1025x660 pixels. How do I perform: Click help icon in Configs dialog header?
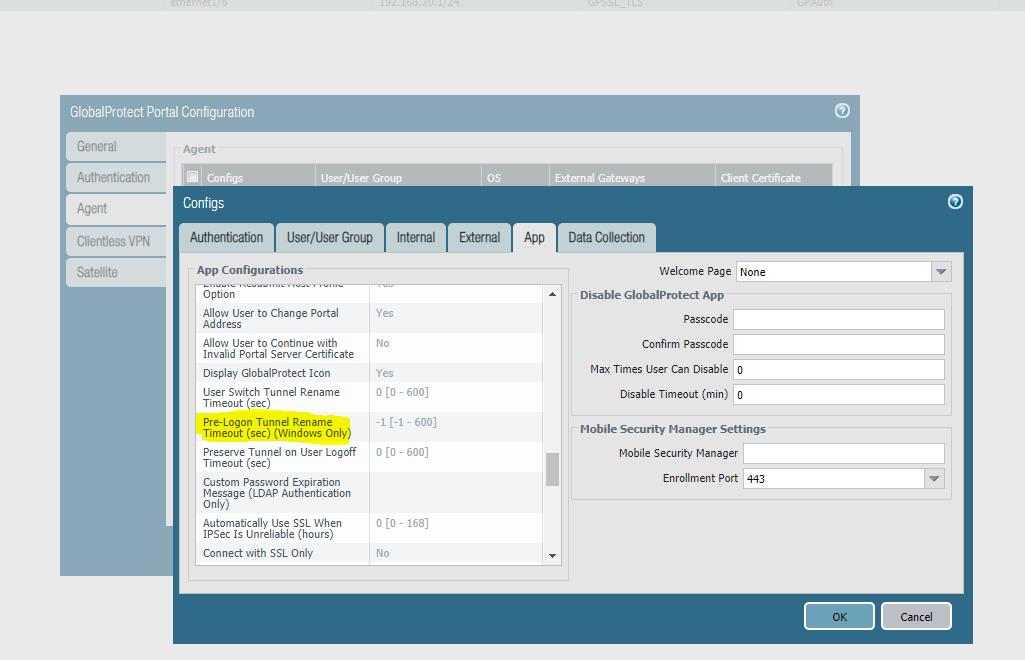[x=955, y=202]
